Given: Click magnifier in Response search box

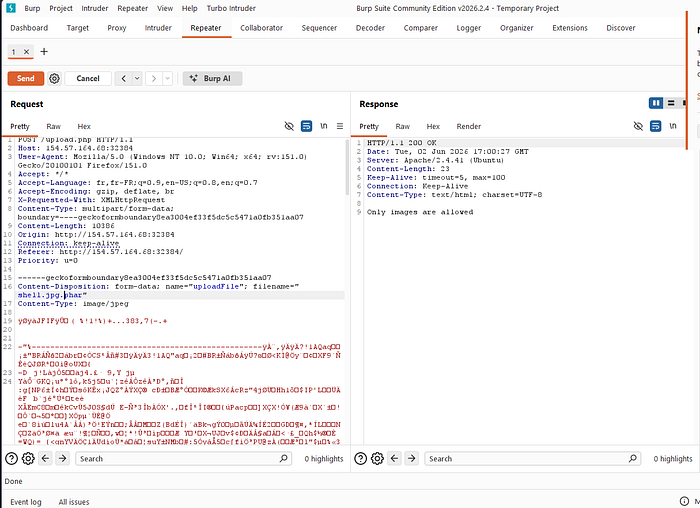Looking at the screenshot, I should [633, 458].
